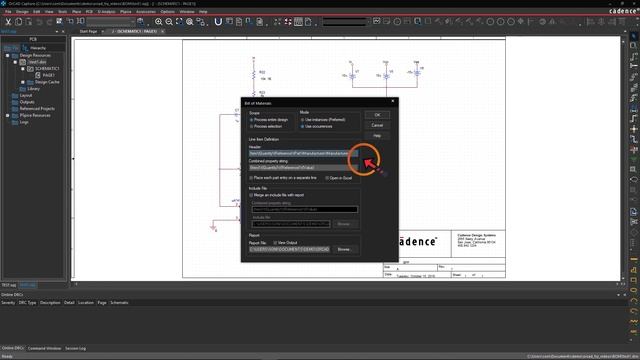Click the Zoom Out magnifier icon
Screen dimensions: 640x360
pos(169,22)
